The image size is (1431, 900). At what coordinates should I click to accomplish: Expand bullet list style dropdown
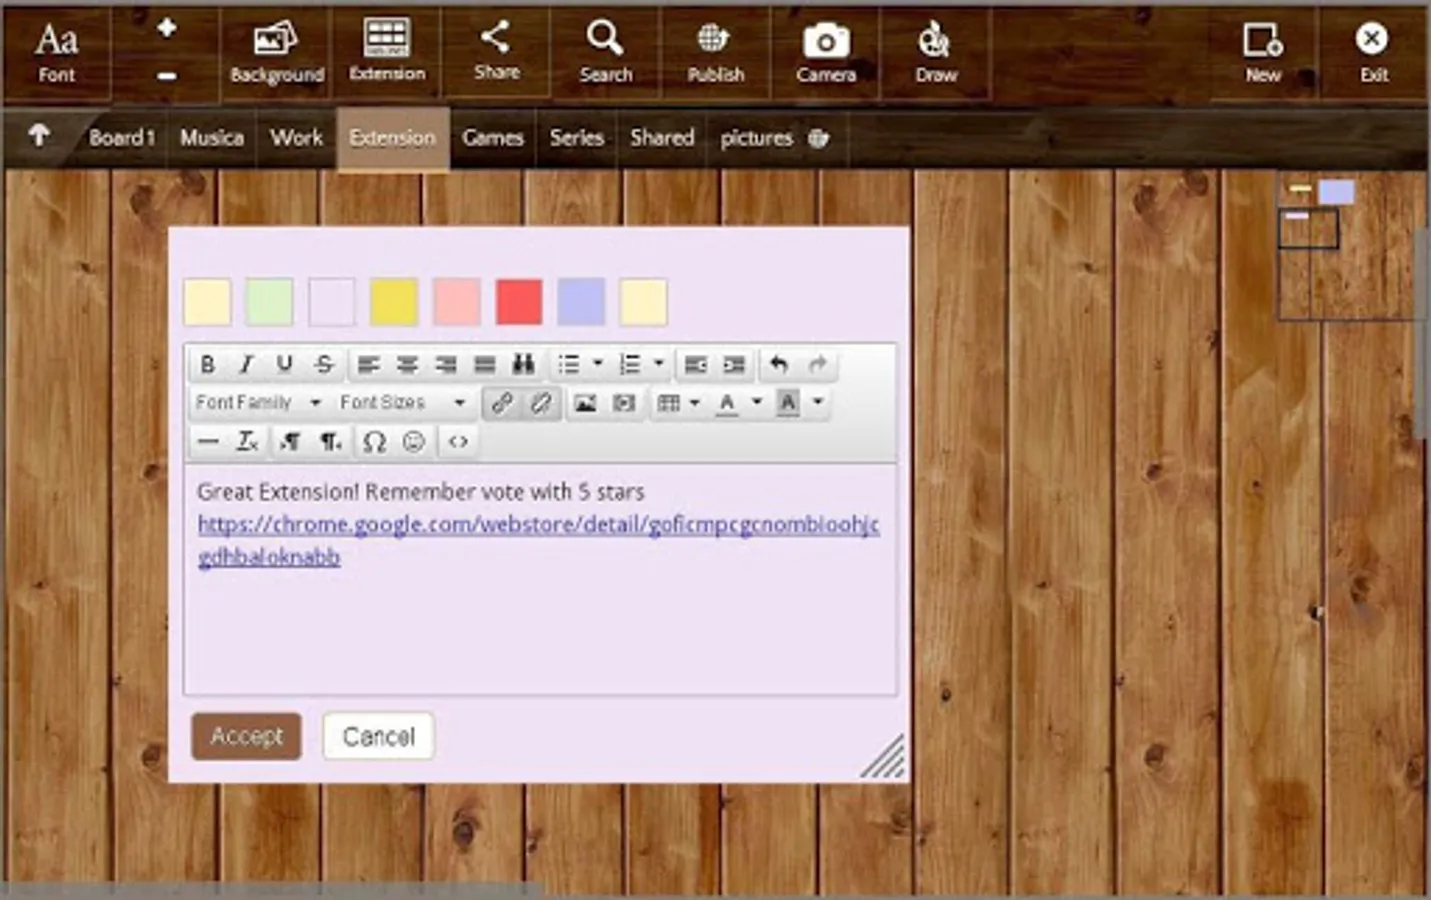[x=598, y=364]
